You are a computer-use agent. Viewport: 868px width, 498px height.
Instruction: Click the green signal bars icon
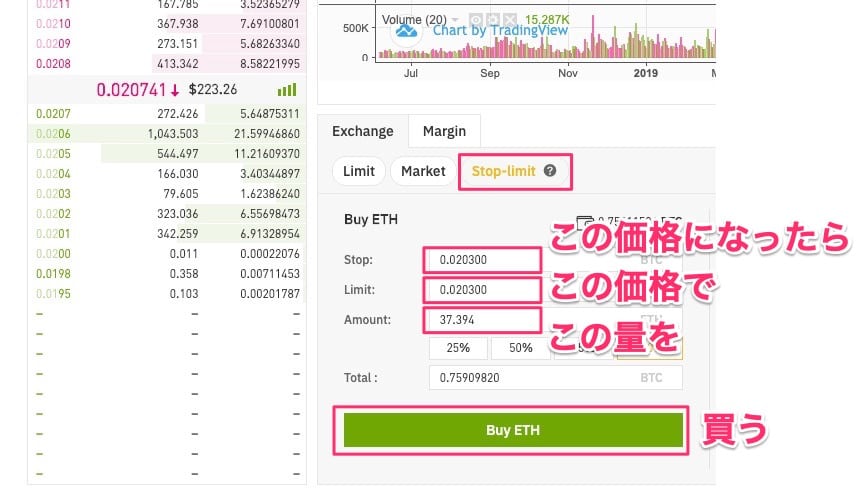[287, 90]
